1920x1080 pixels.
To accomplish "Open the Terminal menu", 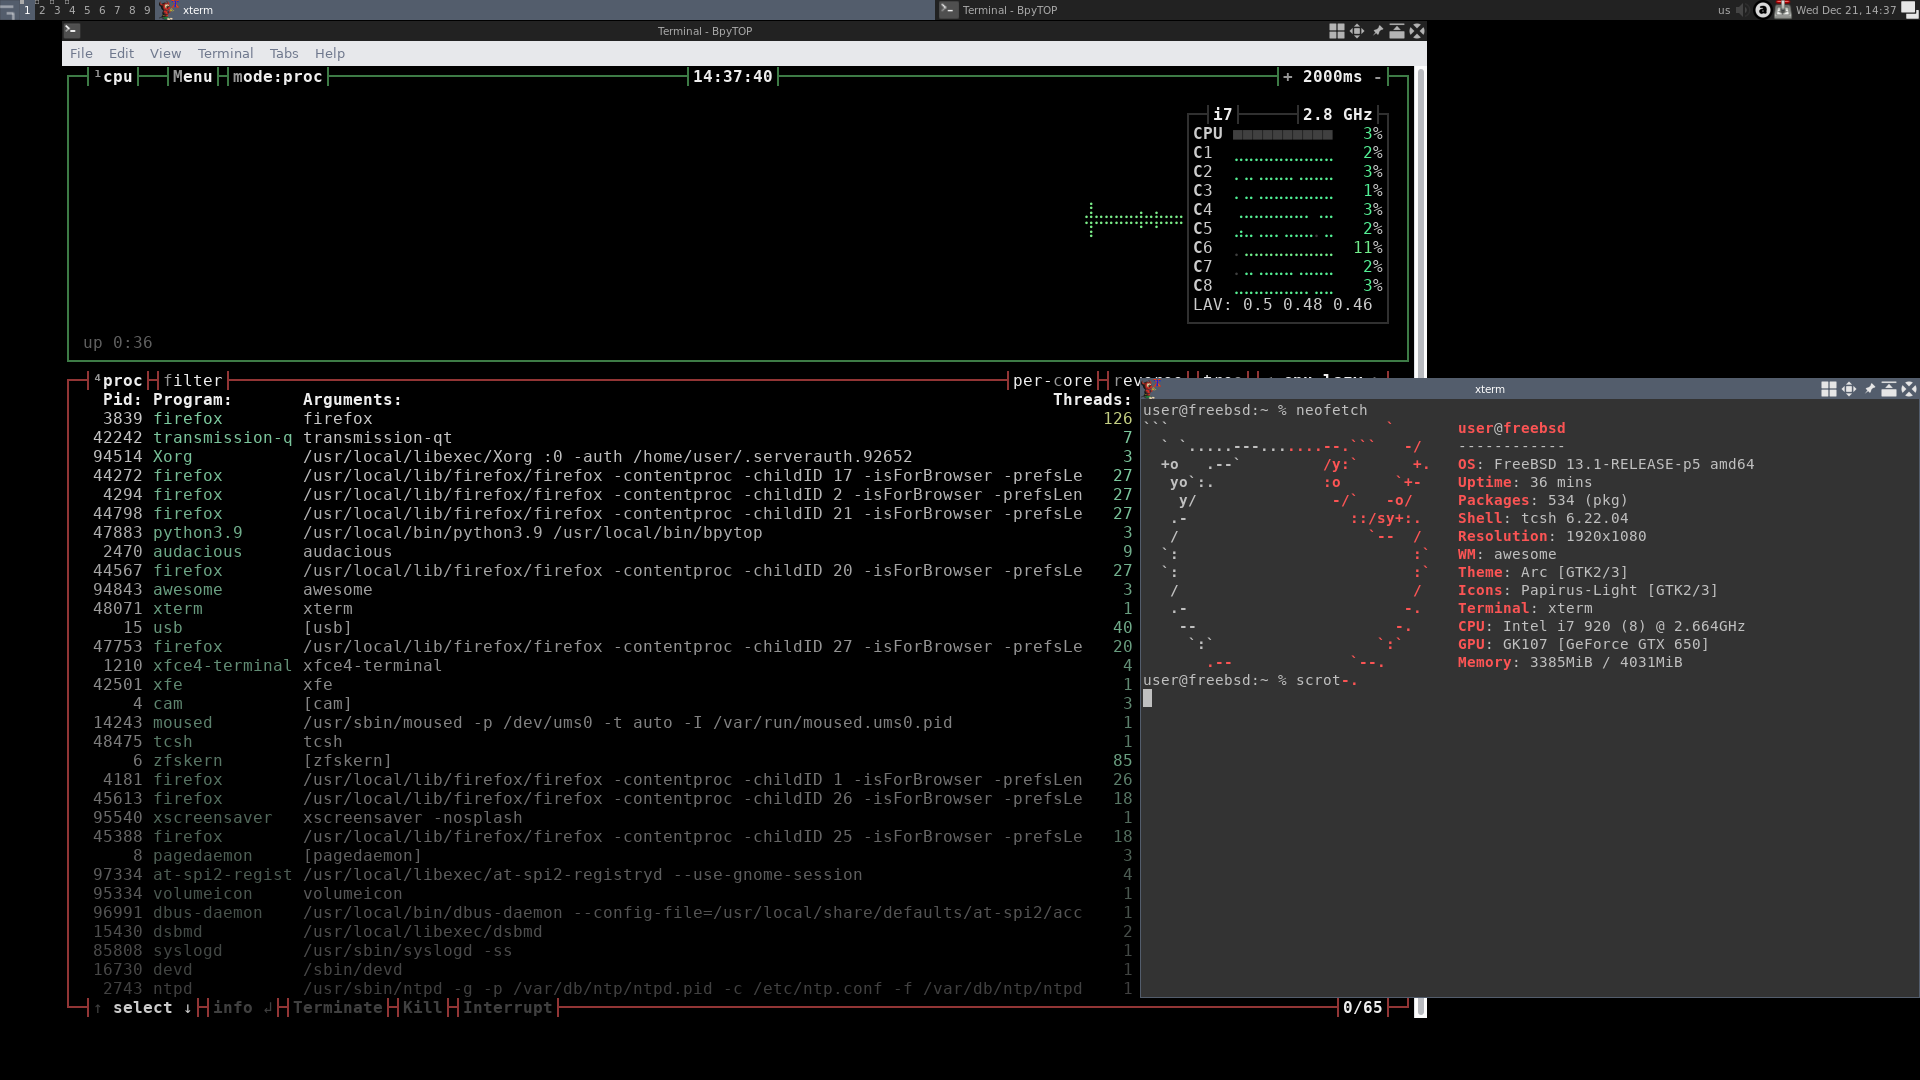I will [225, 53].
